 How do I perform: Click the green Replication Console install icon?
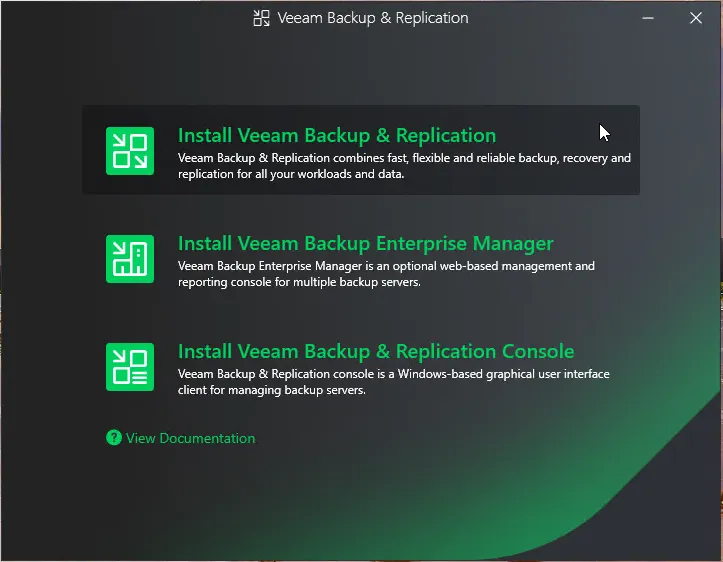(130, 366)
